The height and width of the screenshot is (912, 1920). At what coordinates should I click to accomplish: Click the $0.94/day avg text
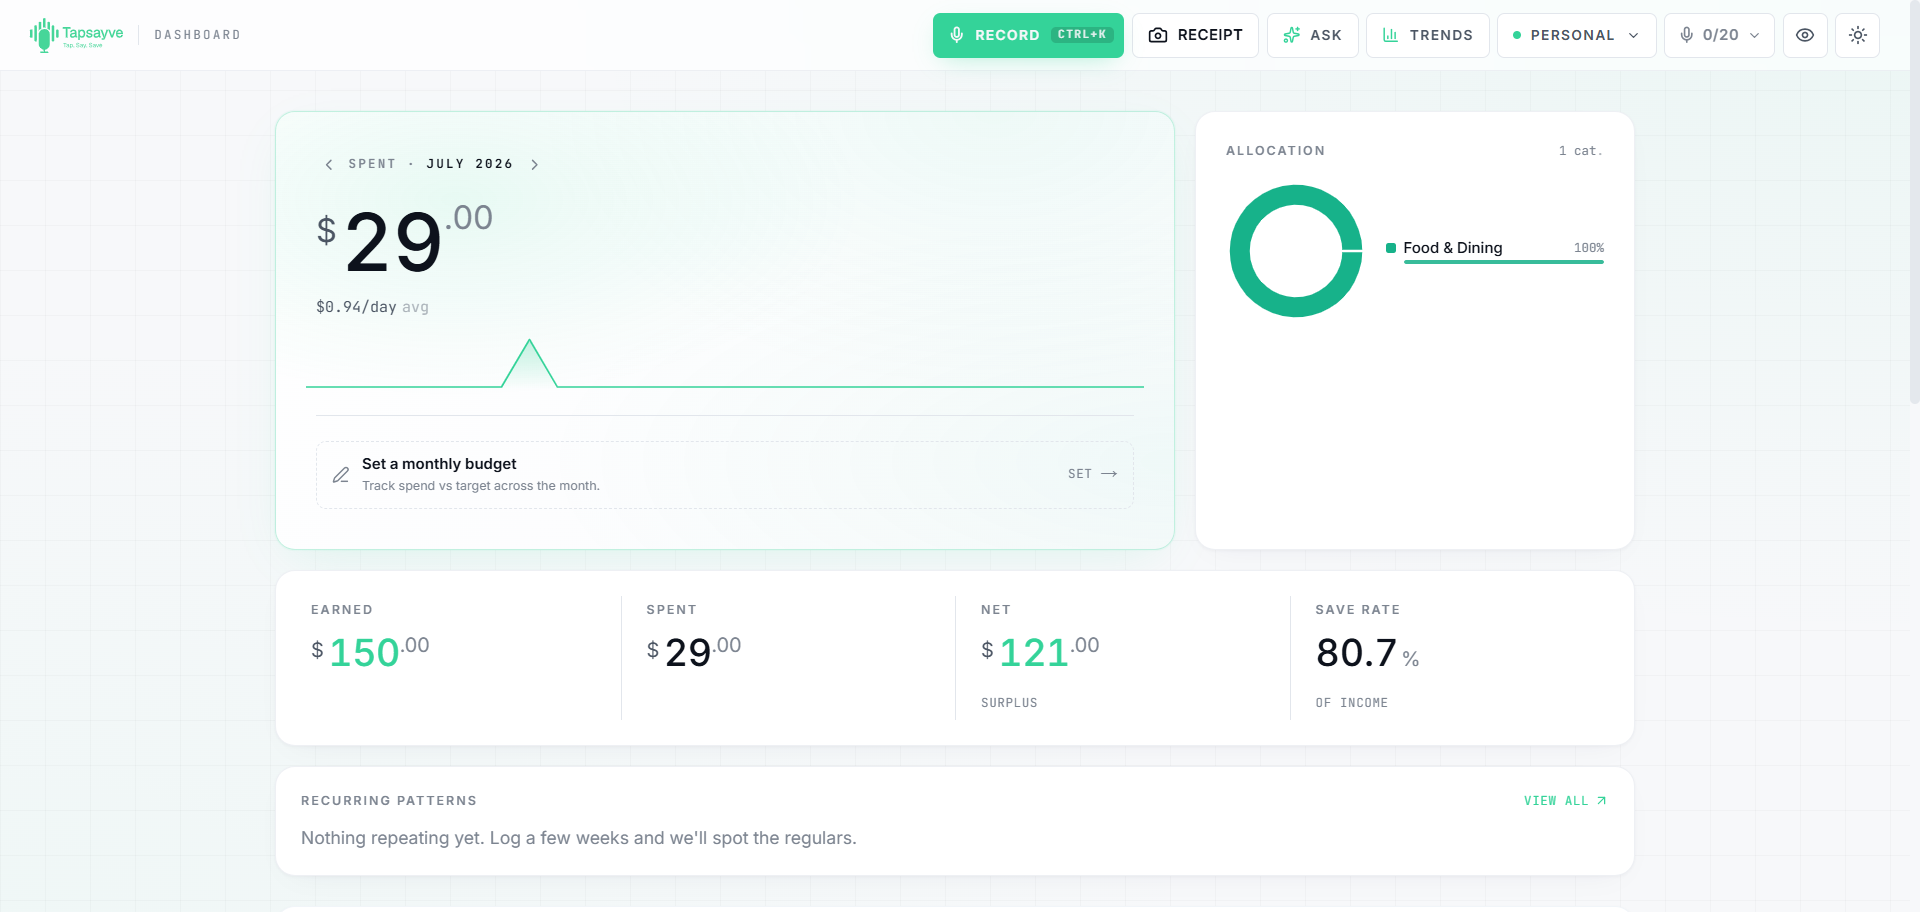pos(372,307)
